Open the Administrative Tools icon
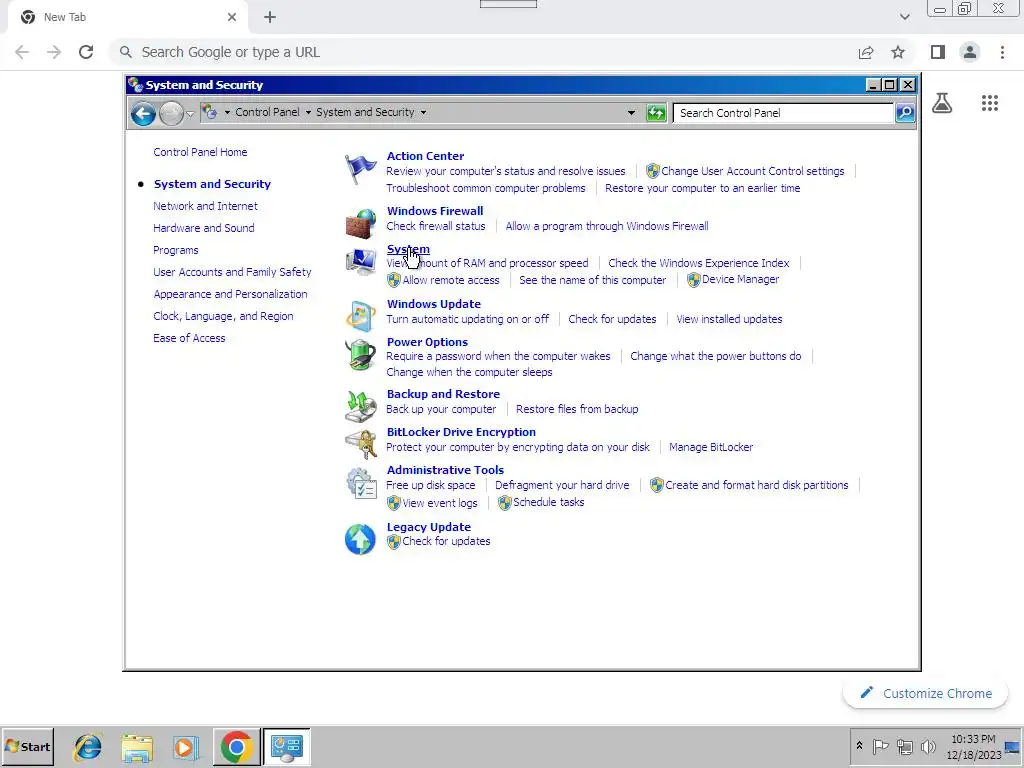This screenshot has height=768, width=1024. (x=360, y=483)
